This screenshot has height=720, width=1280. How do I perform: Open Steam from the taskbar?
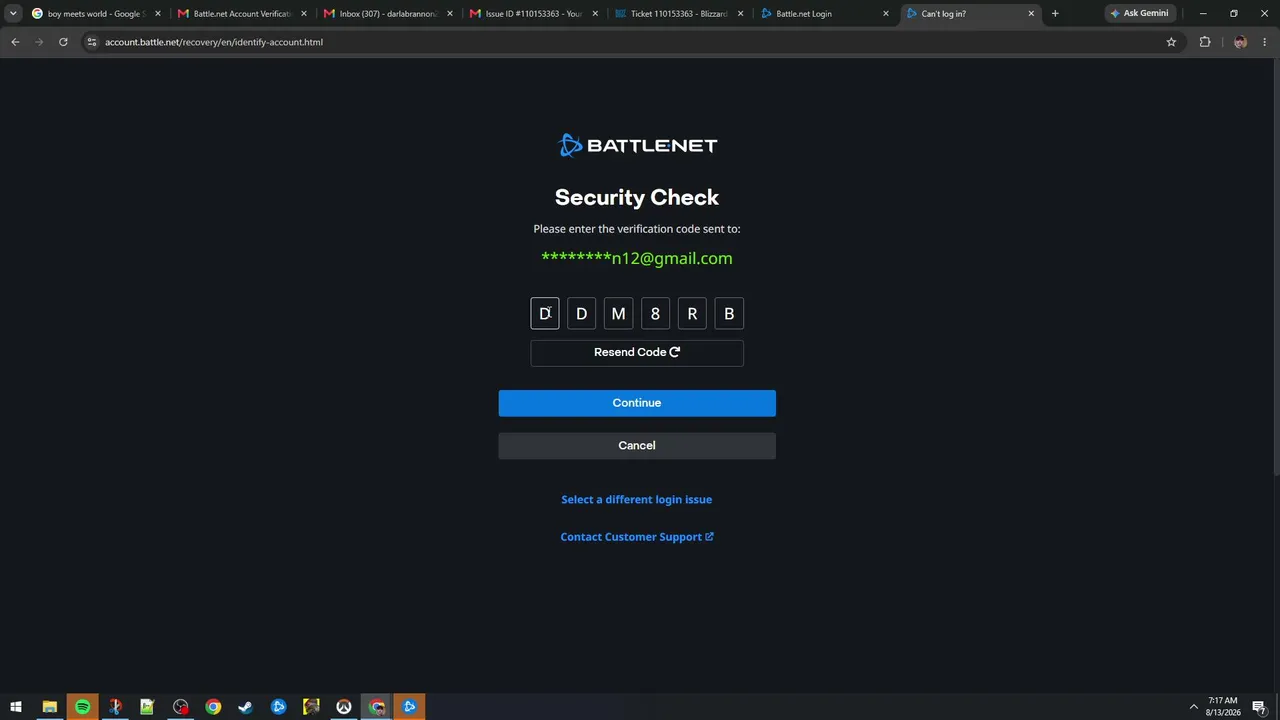click(x=245, y=707)
